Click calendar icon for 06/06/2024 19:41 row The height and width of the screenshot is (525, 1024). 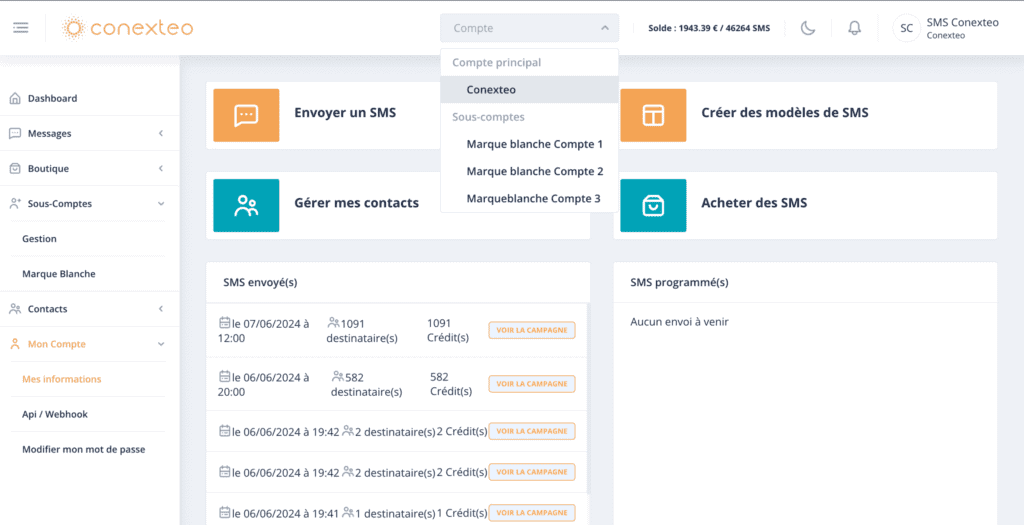(x=224, y=513)
